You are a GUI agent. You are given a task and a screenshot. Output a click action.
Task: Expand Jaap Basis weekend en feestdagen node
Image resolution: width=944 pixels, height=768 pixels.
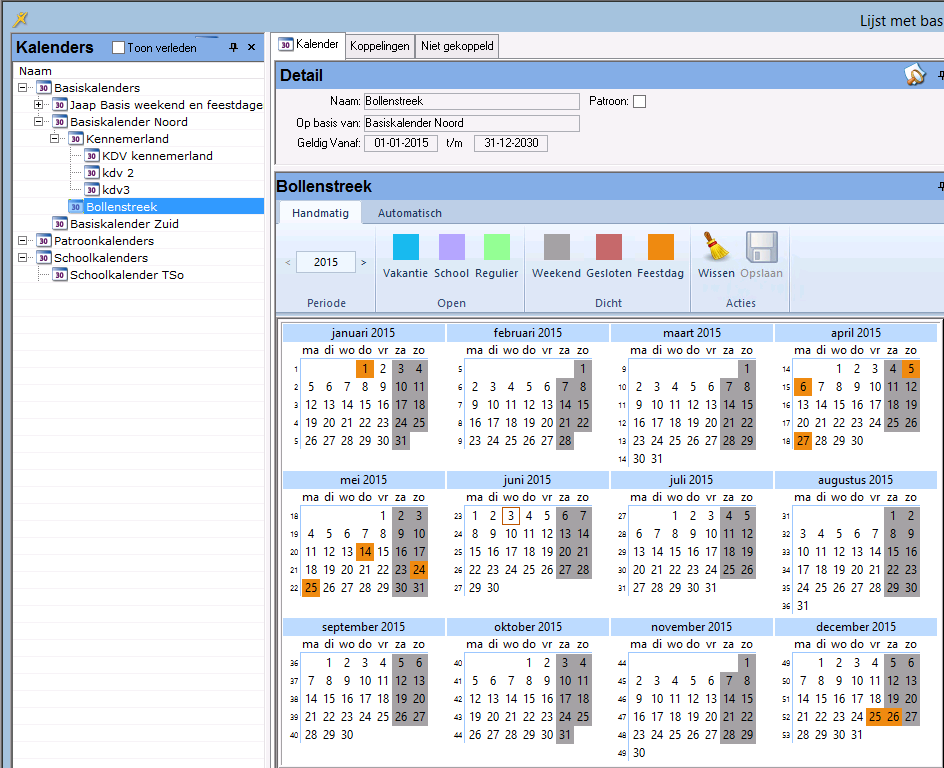click(38, 105)
